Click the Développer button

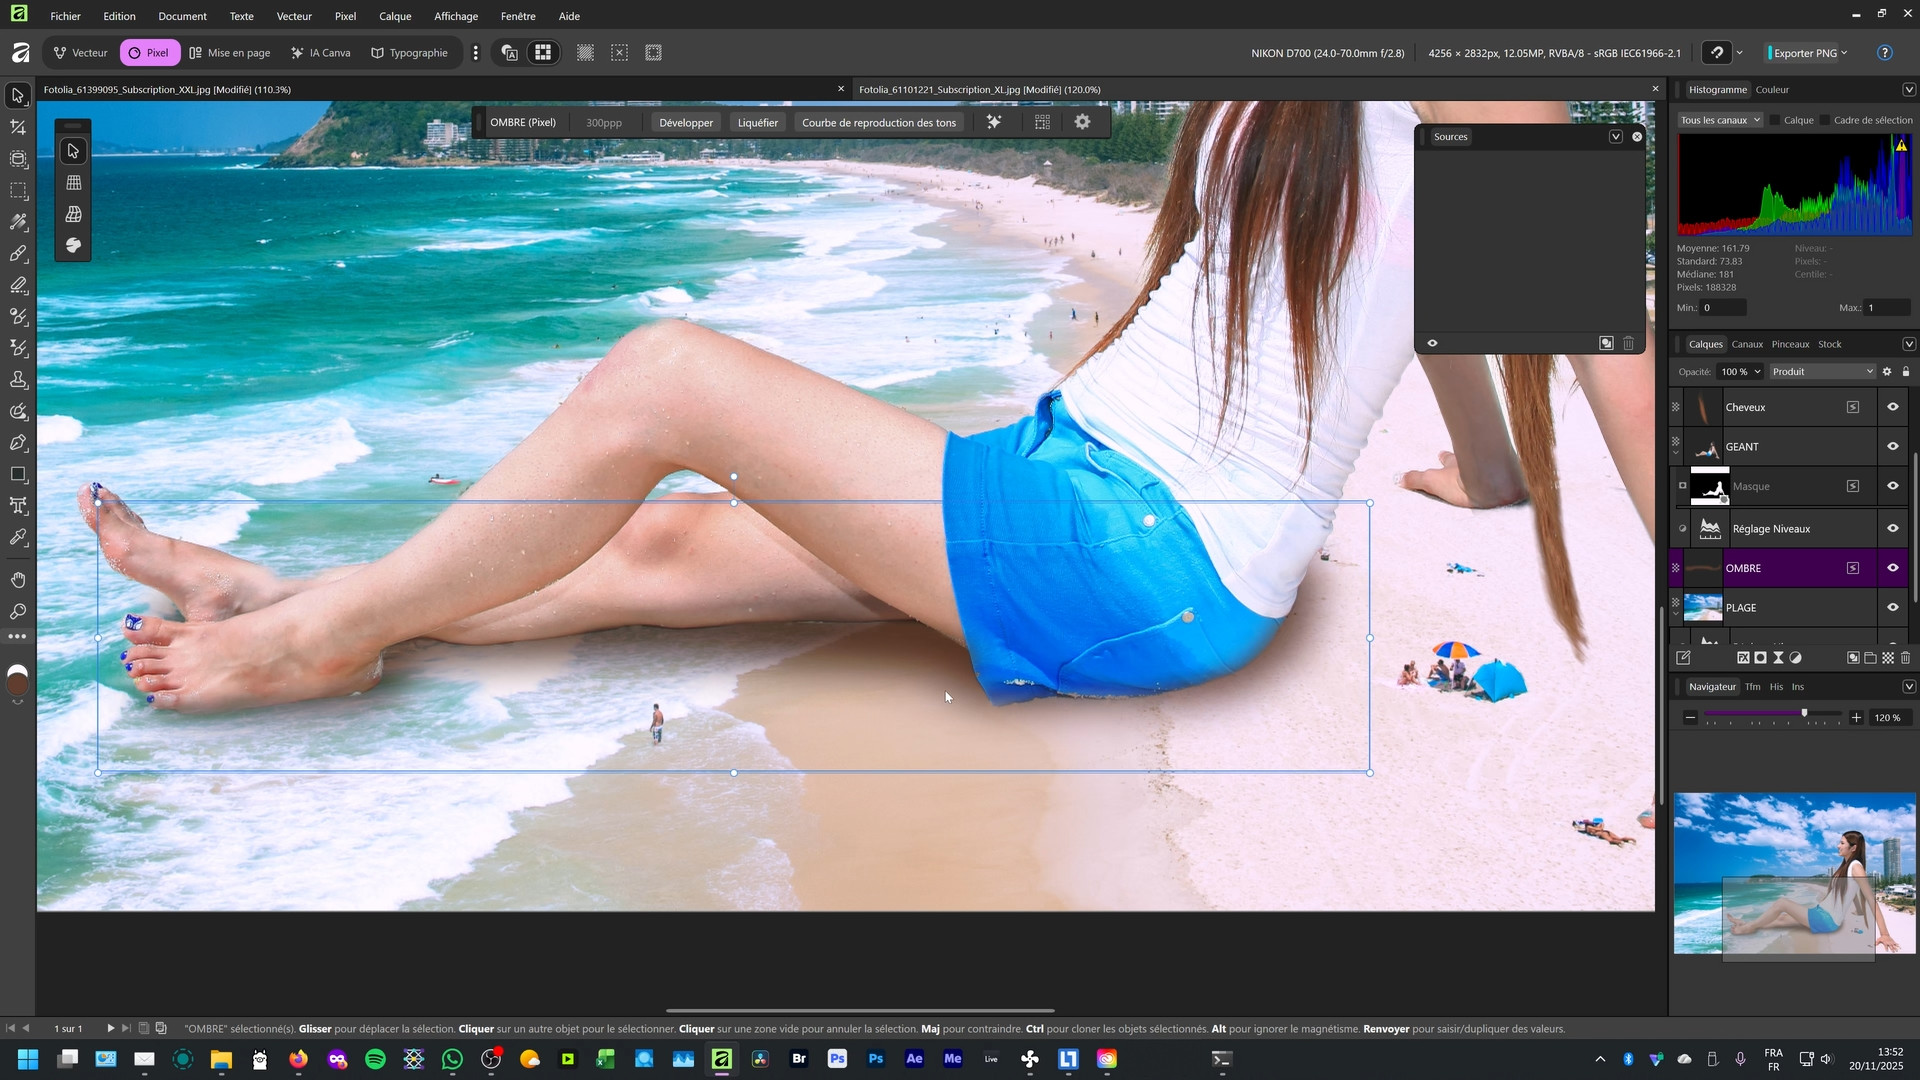tap(686, 123)
